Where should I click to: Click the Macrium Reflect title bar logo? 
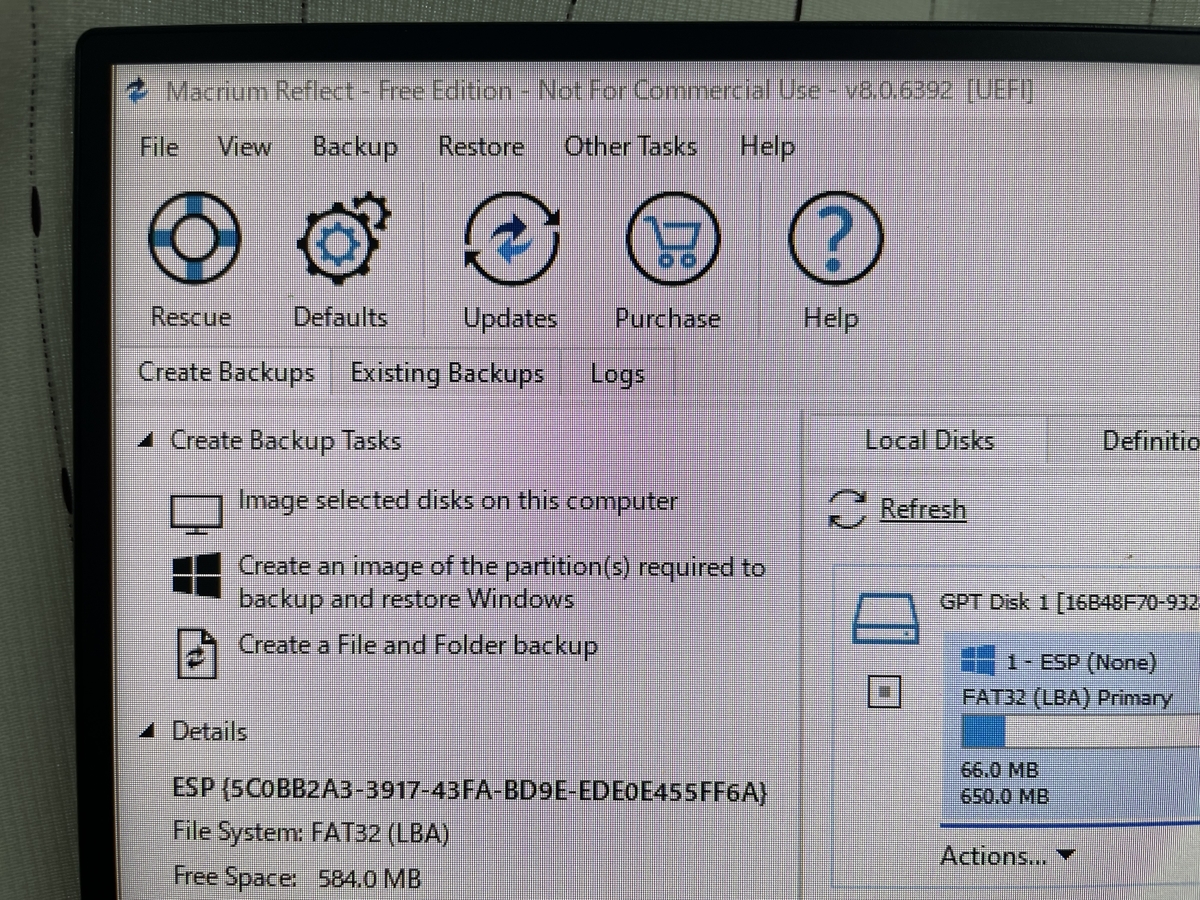pyautogui.click(x=137, y=92)
